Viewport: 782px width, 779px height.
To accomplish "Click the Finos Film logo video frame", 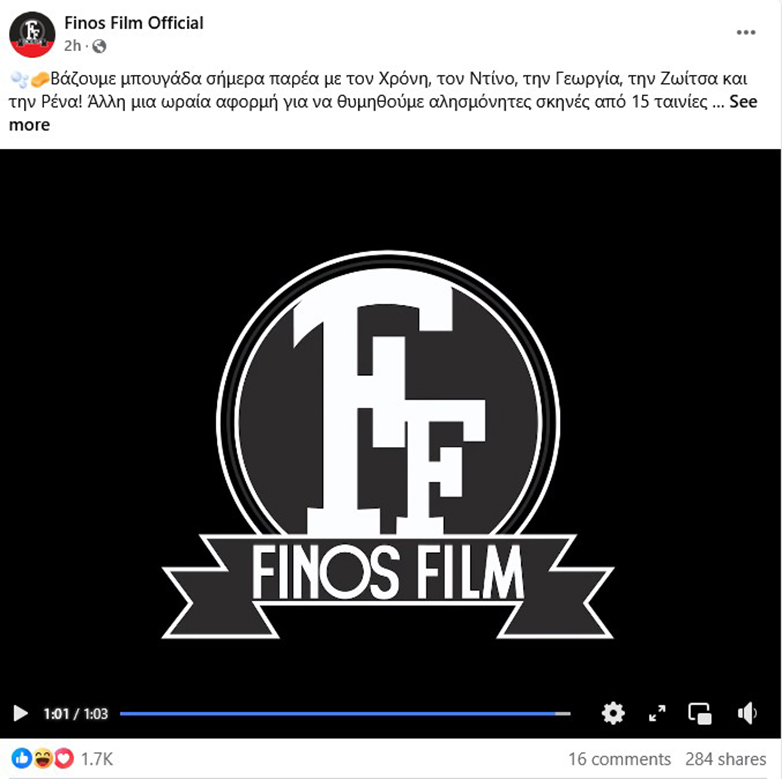I will tap(388, 444).
